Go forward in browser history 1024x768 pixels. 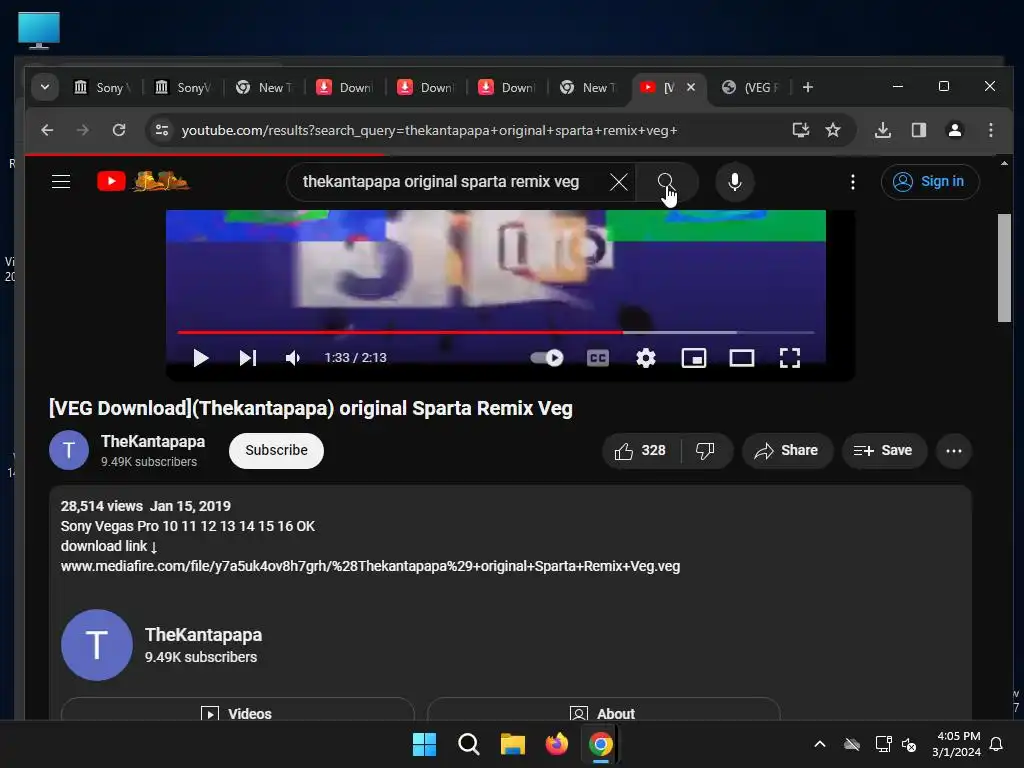[x=82, y=130]
